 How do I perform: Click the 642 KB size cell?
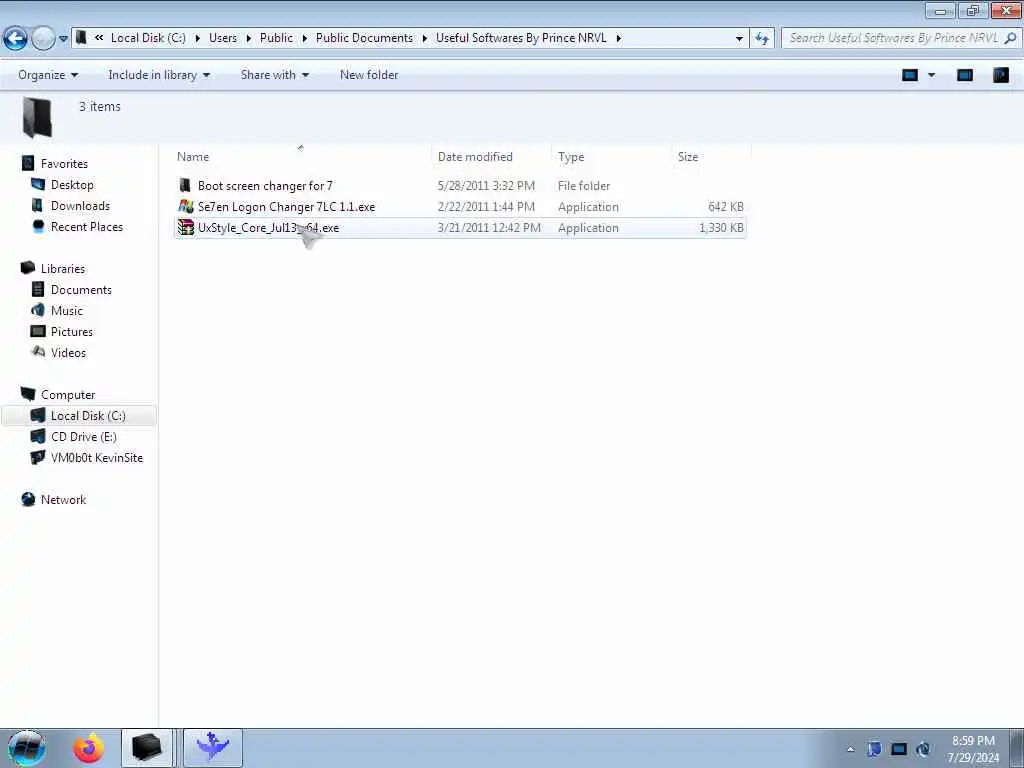click(726, 207)
